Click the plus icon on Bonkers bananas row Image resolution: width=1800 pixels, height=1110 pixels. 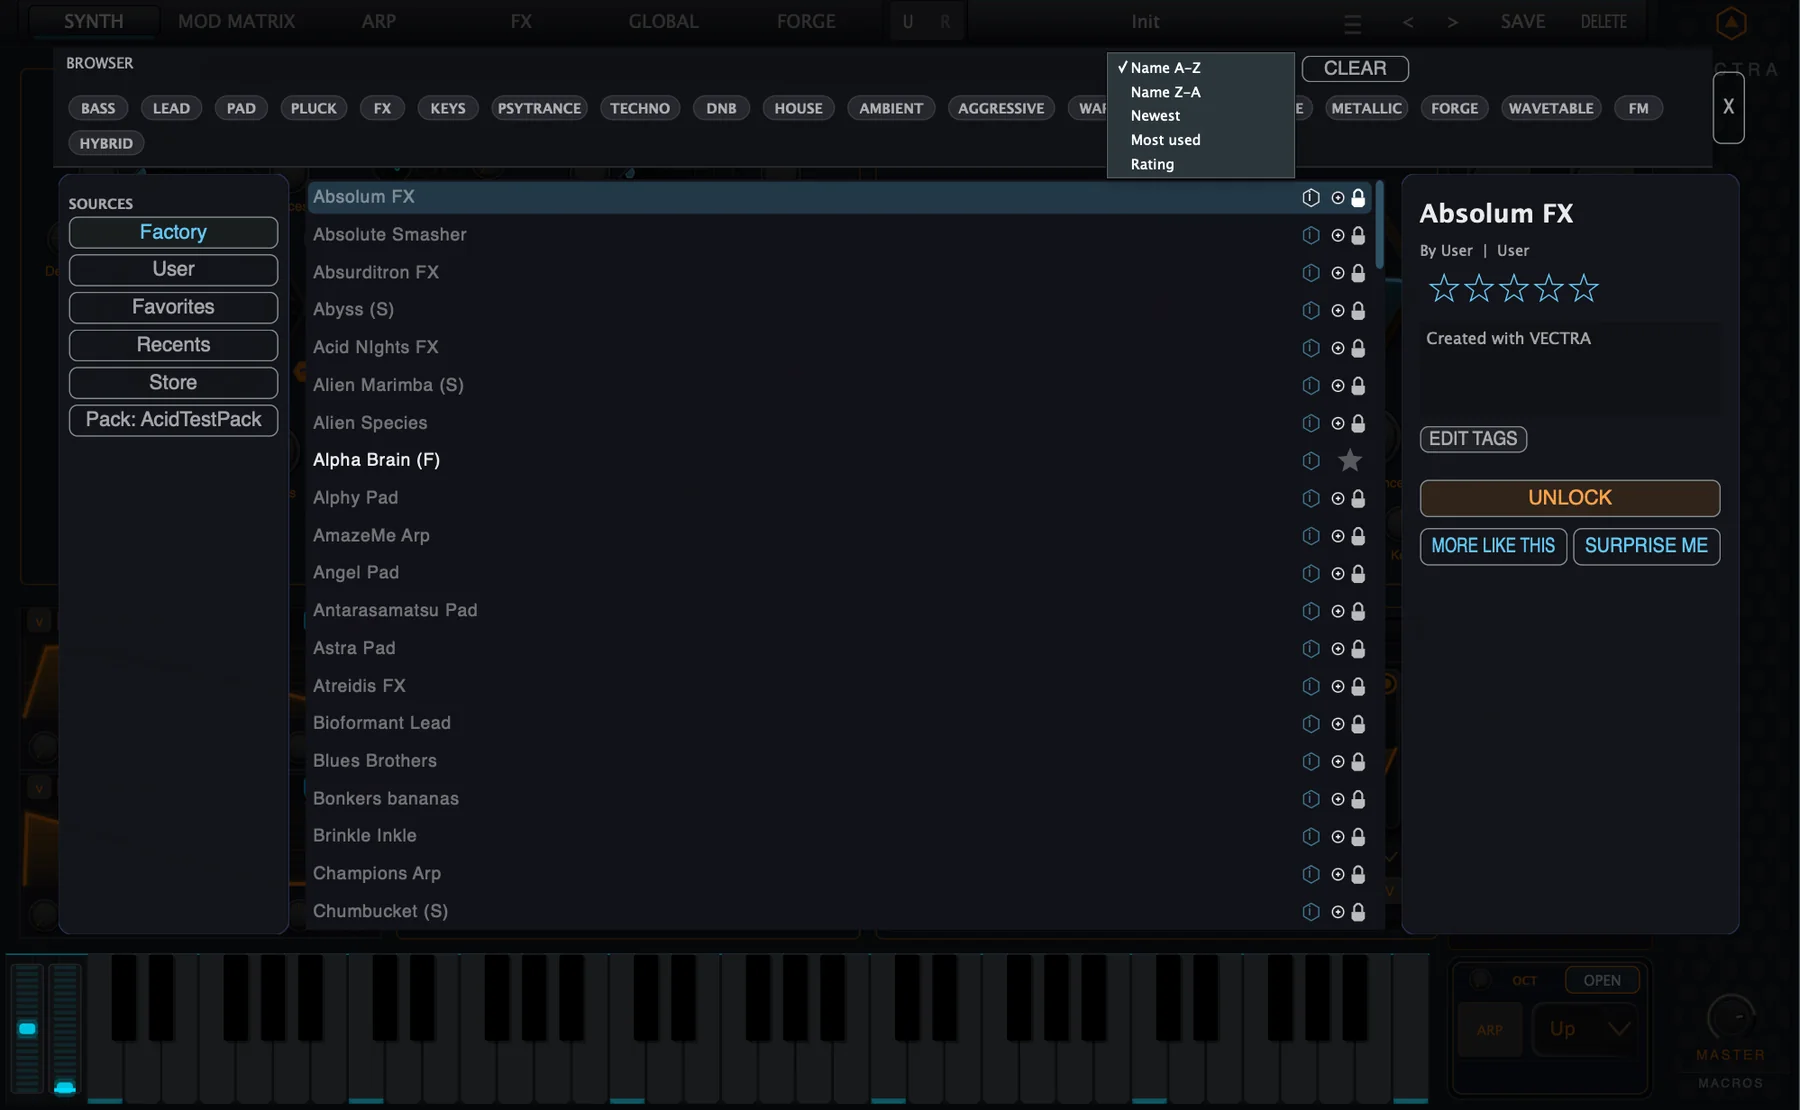(x=1338, y=800)
